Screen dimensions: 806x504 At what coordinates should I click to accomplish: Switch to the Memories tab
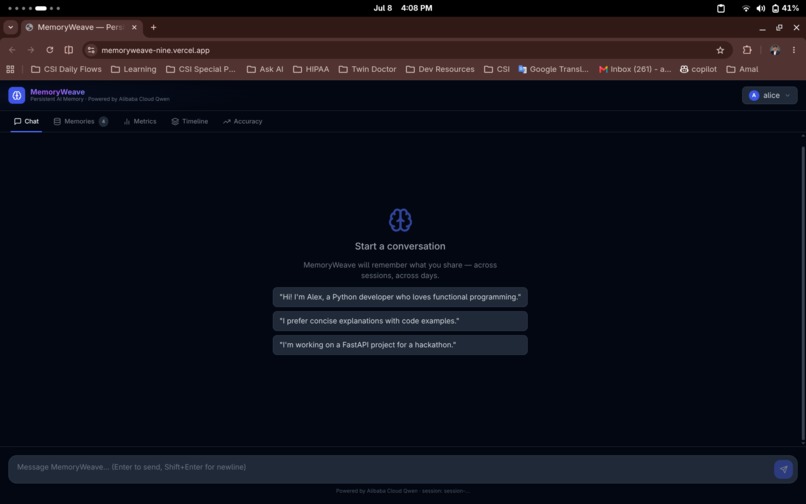click(80, 121)
